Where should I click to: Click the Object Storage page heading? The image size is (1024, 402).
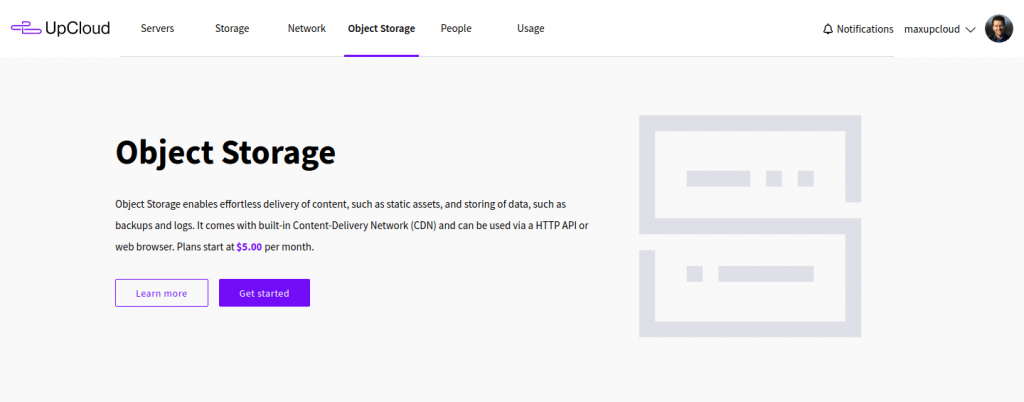click(x=225, y=153)
